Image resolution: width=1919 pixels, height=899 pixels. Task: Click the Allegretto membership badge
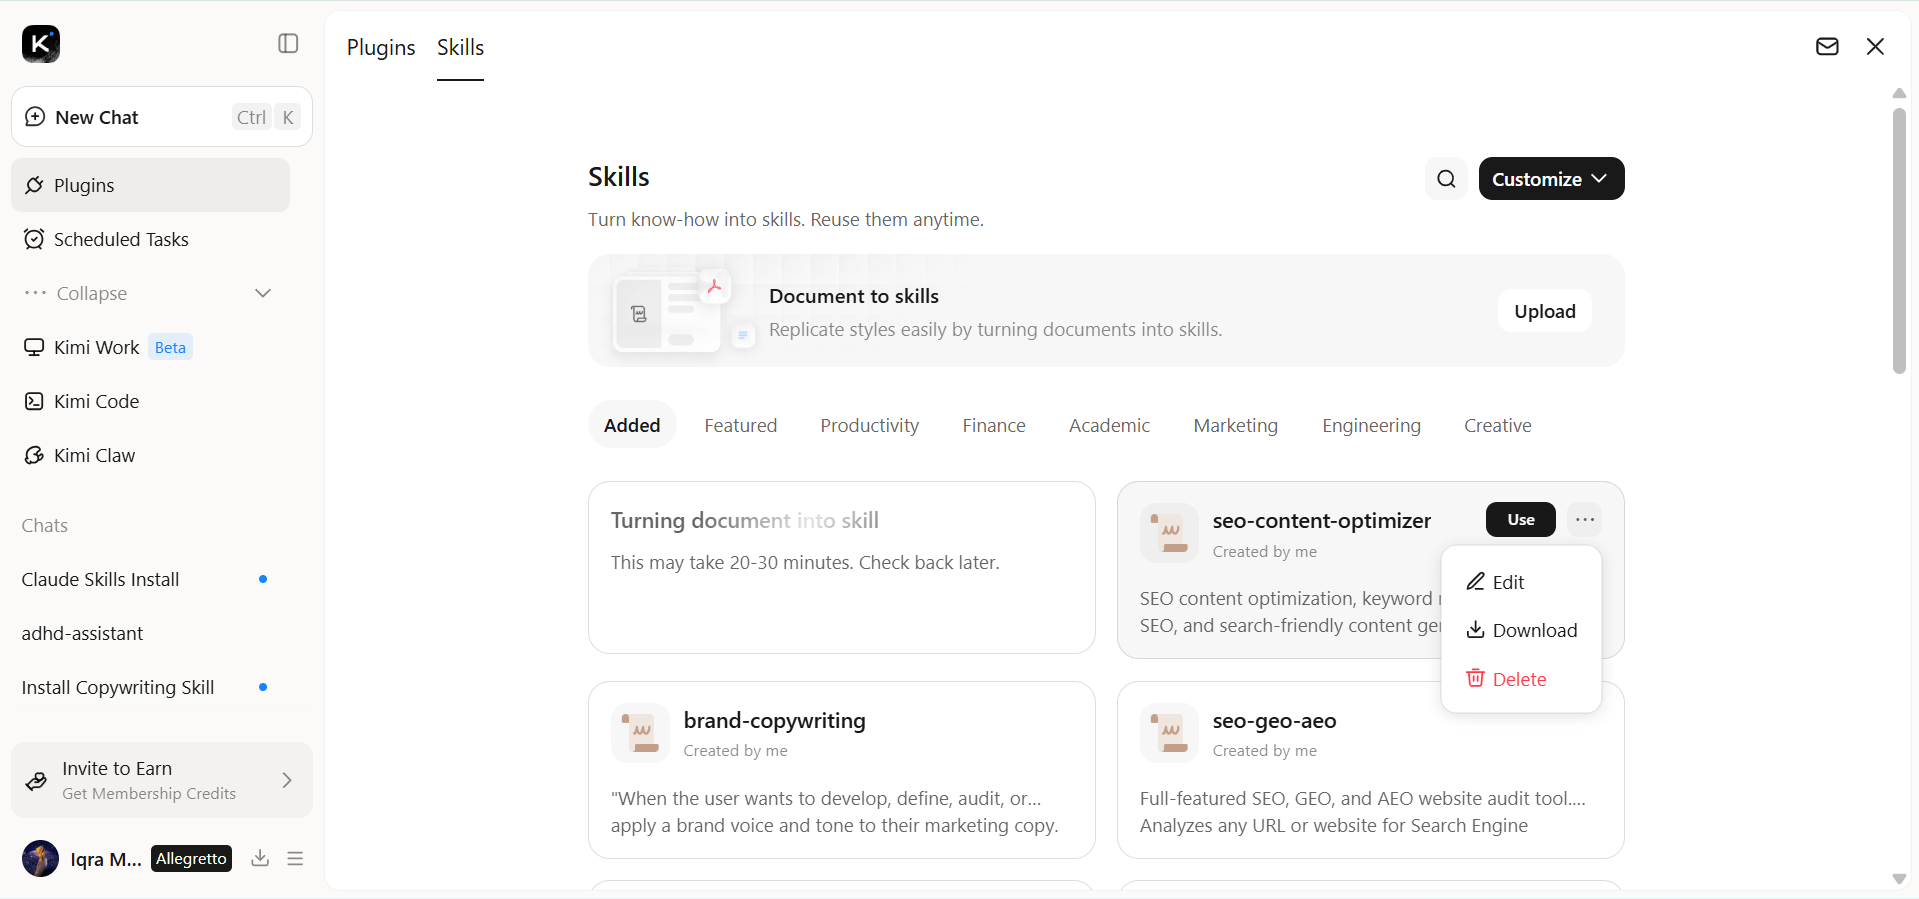(191, 858)
